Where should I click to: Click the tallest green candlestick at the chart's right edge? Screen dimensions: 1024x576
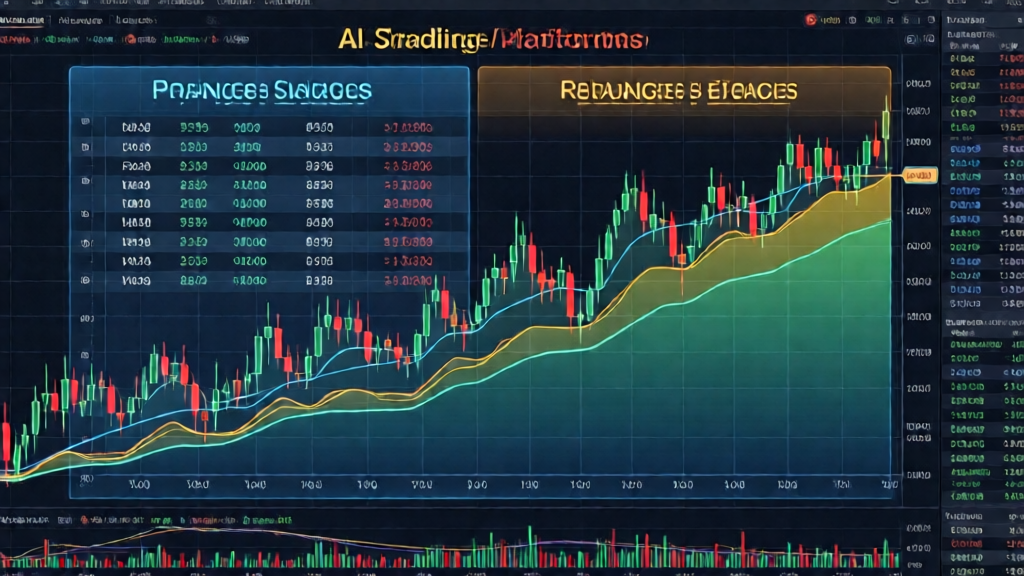pos(886,124)
